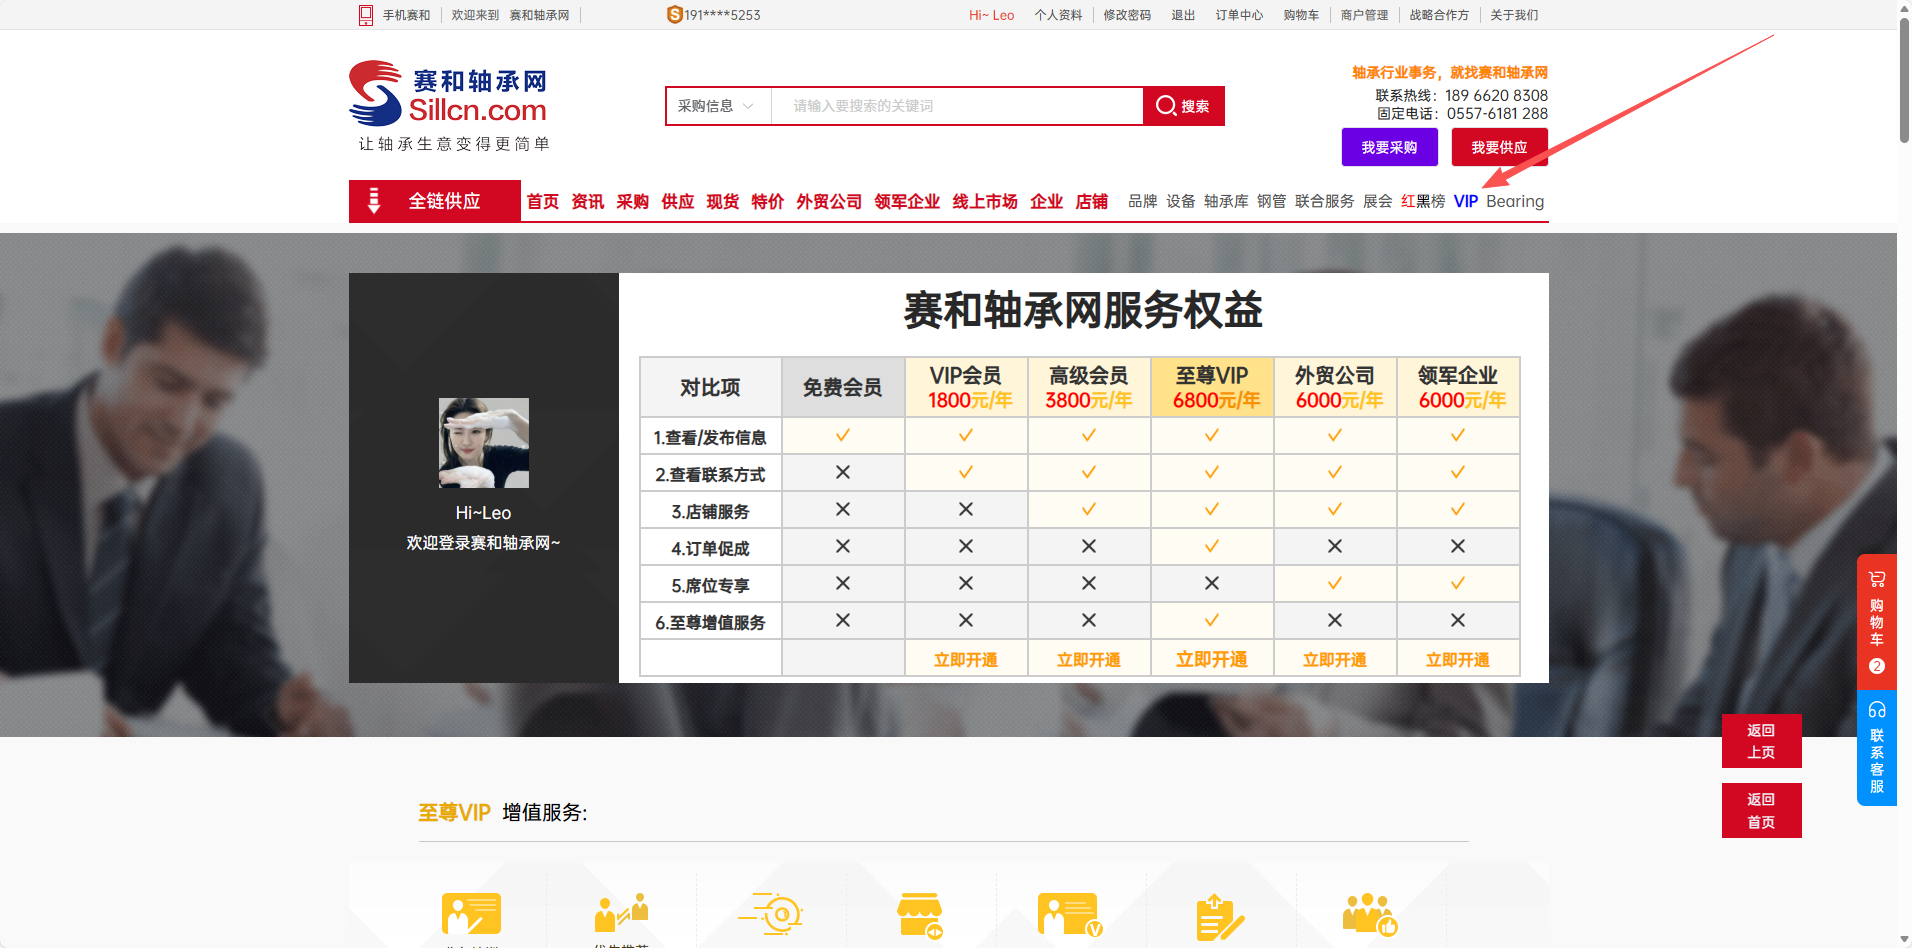This screenshot has width=1912, height=948.
Task: Click into the keyword search input field
Action: point(956,106)
